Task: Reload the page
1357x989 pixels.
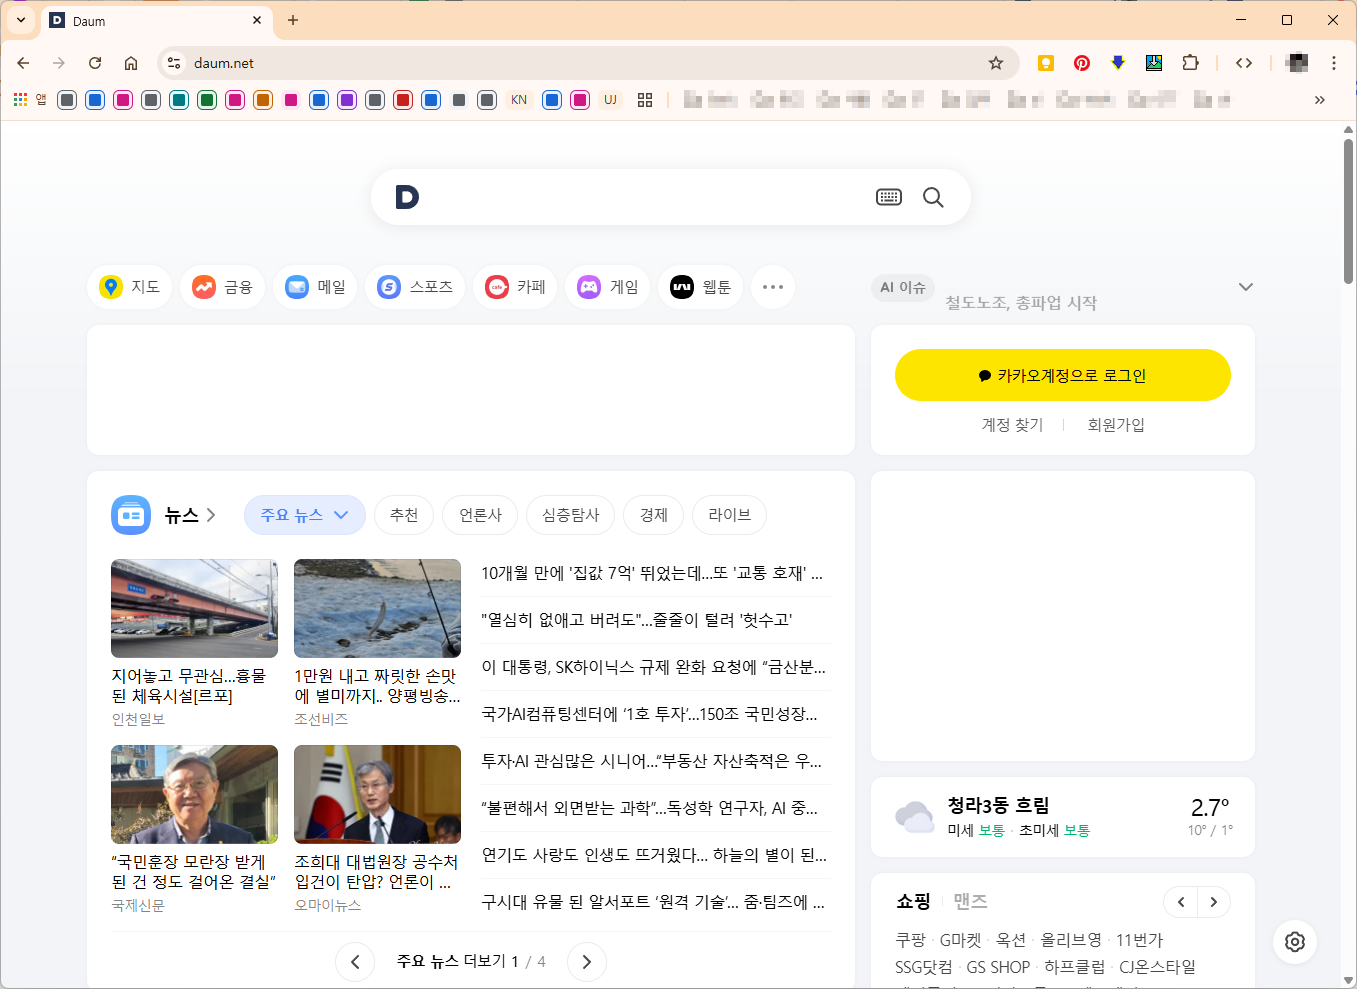Action: click(95, 63)
